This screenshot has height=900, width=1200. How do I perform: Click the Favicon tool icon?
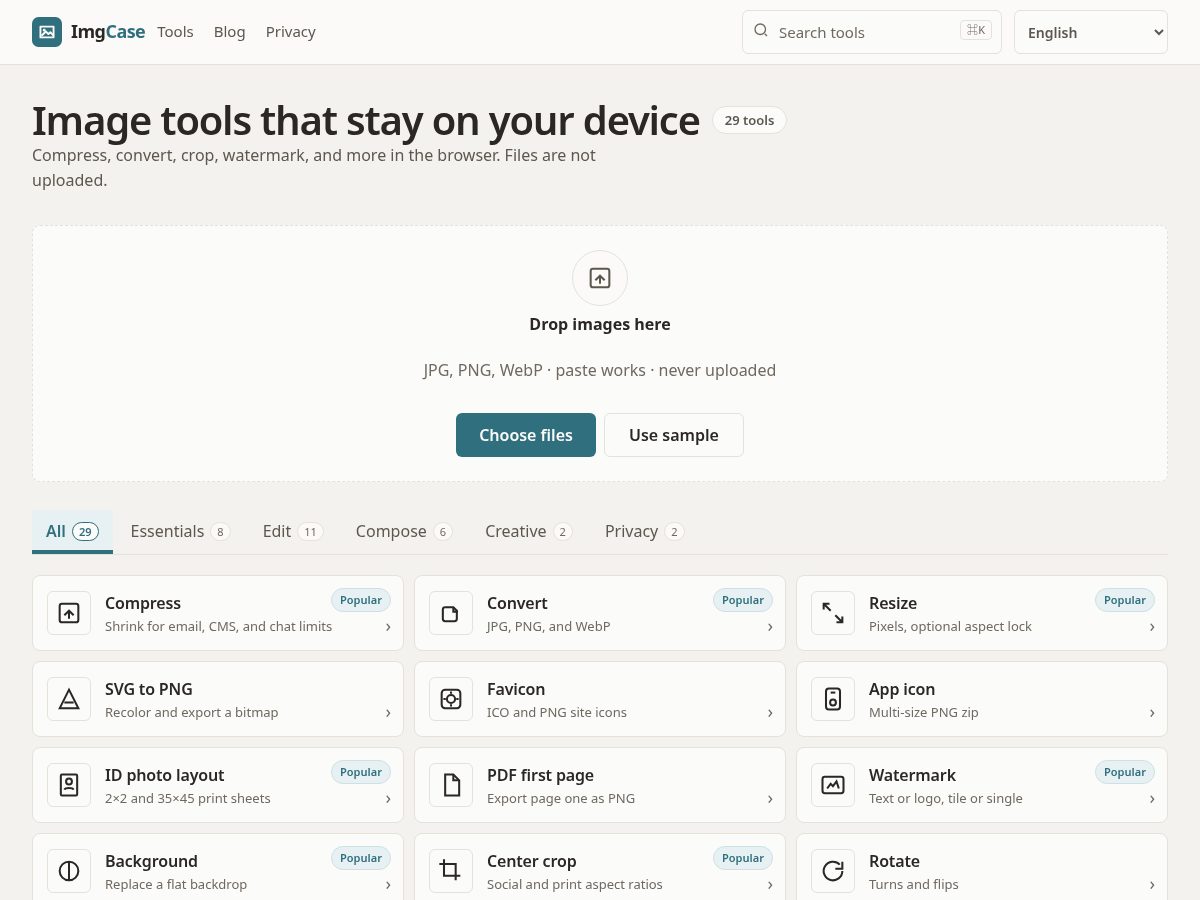[451, 699]
